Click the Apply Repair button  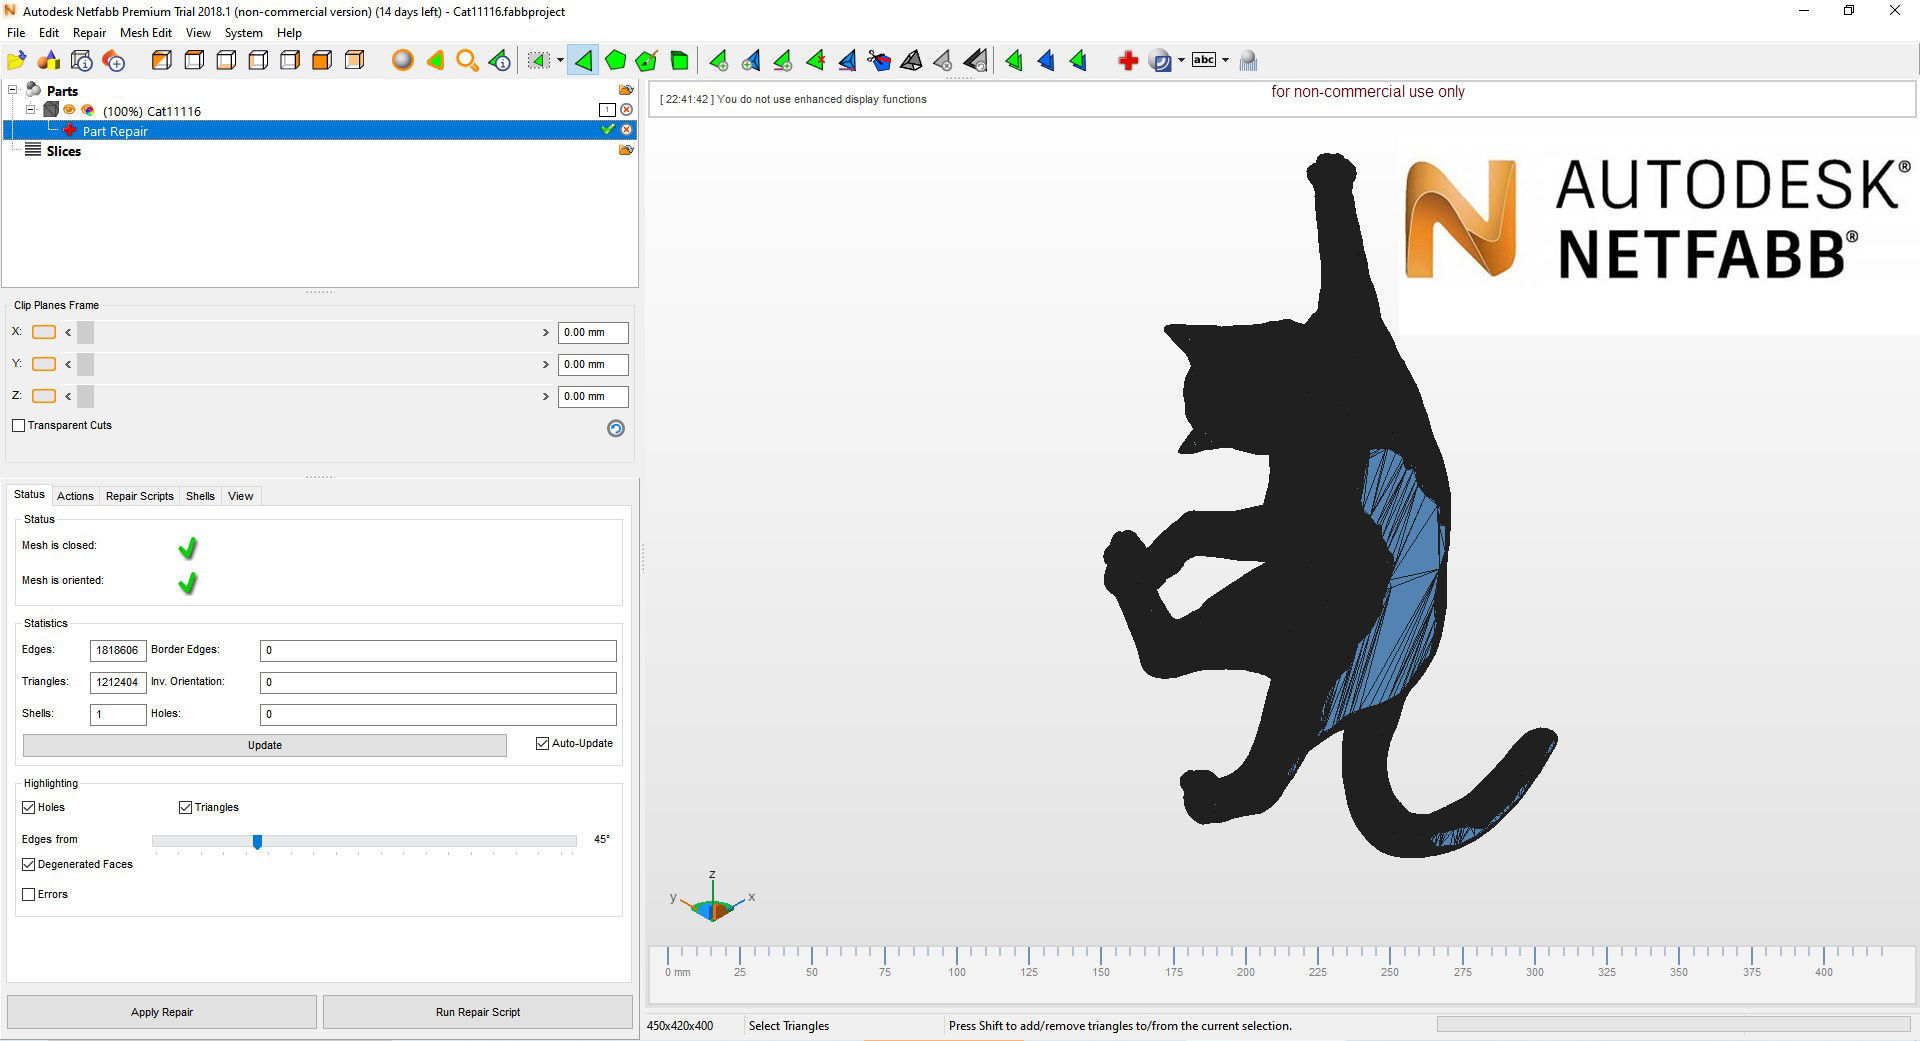162,1012
